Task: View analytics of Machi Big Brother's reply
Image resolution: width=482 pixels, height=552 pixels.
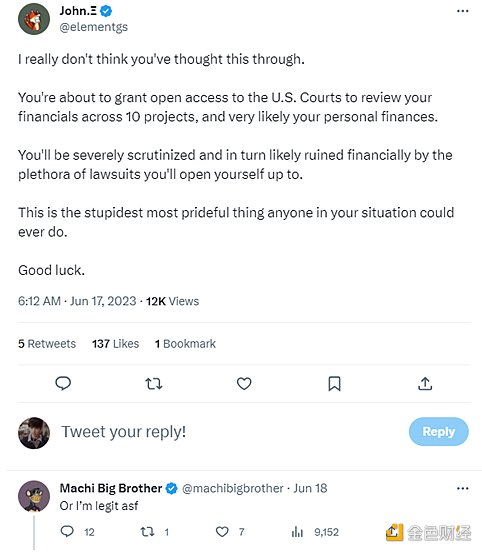Action: click(297, 532)
